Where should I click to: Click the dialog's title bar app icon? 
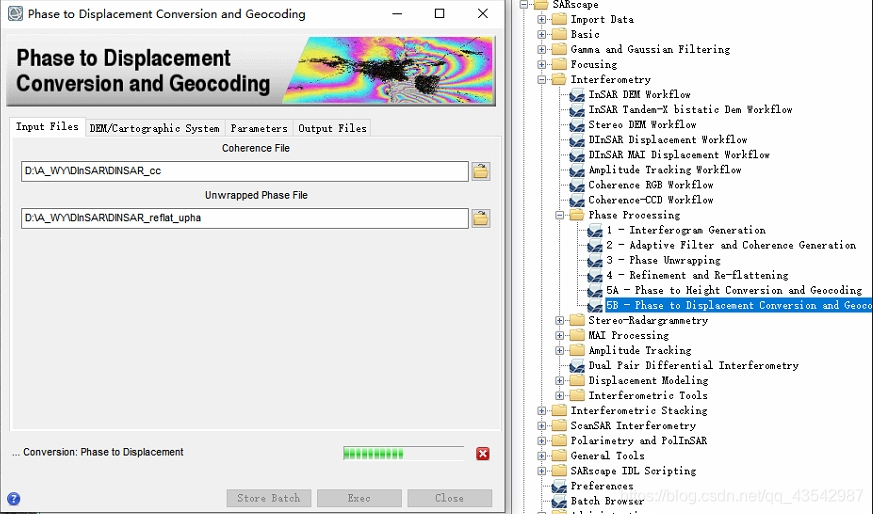click(x=15, y=13)
